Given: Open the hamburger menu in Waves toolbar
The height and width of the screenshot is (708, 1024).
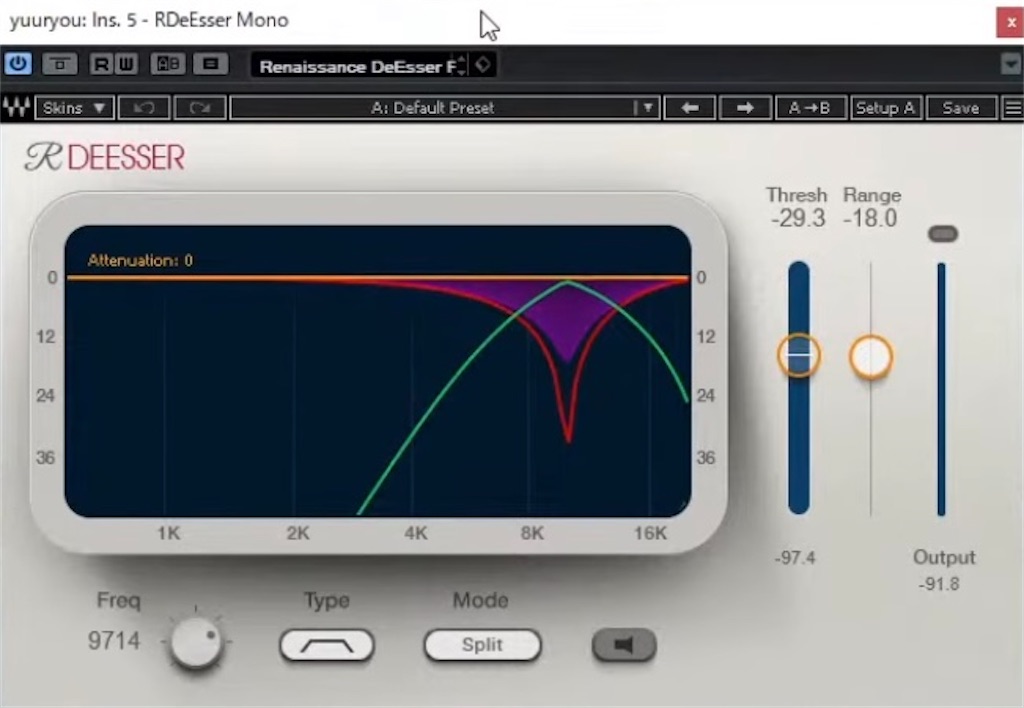Looking at the screenshot, I should pyautogui.click(x=1013, y=108).
